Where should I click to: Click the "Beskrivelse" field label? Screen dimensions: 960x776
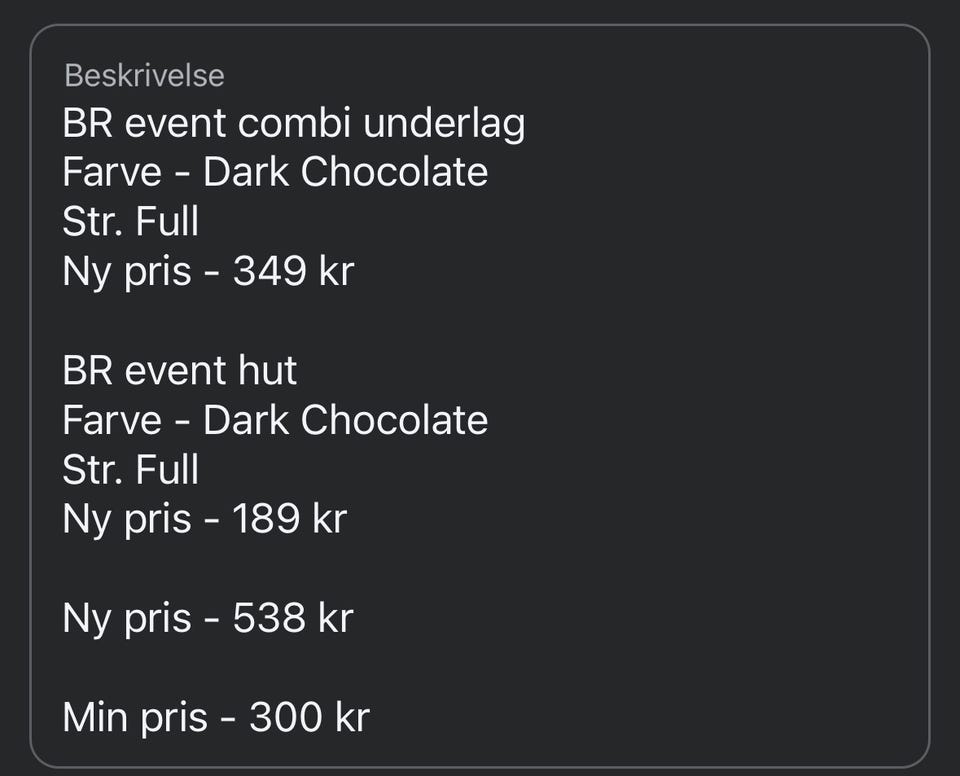pos(144,75)
